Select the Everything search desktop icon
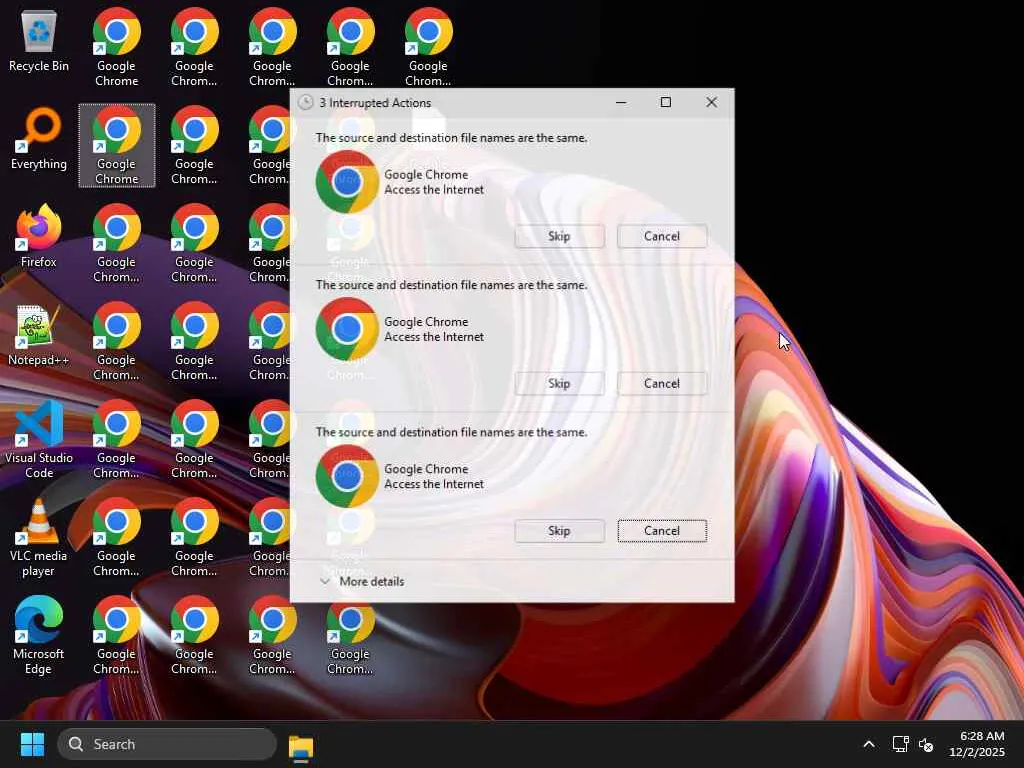Screen dimensions: 1024x768 (39, 138)
